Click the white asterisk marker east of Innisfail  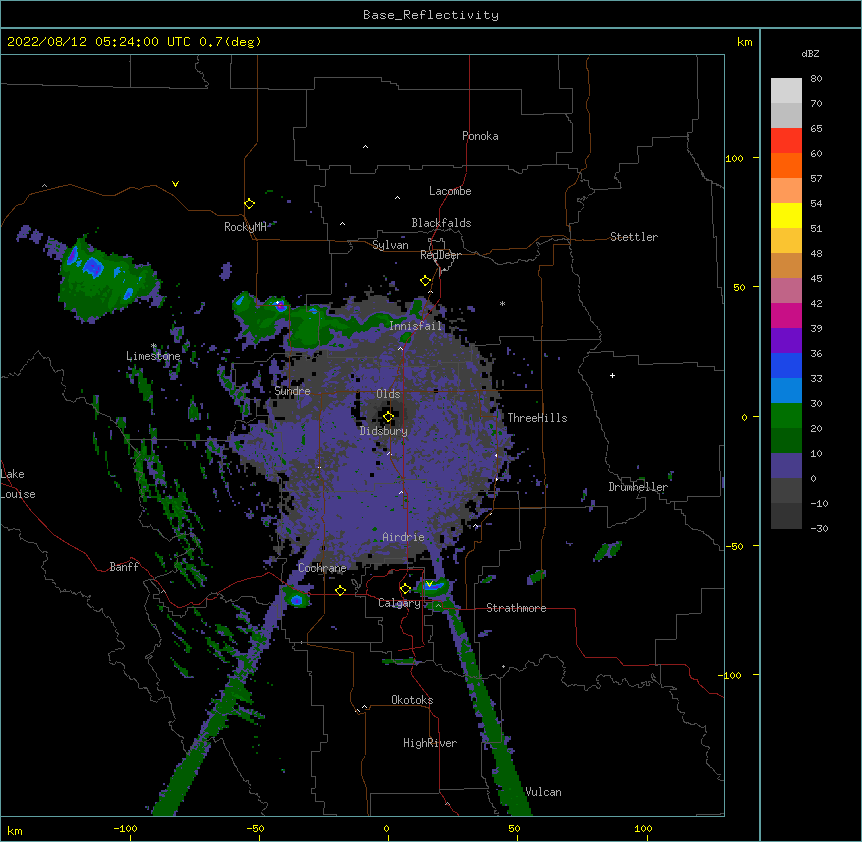[x=502, y=303]
